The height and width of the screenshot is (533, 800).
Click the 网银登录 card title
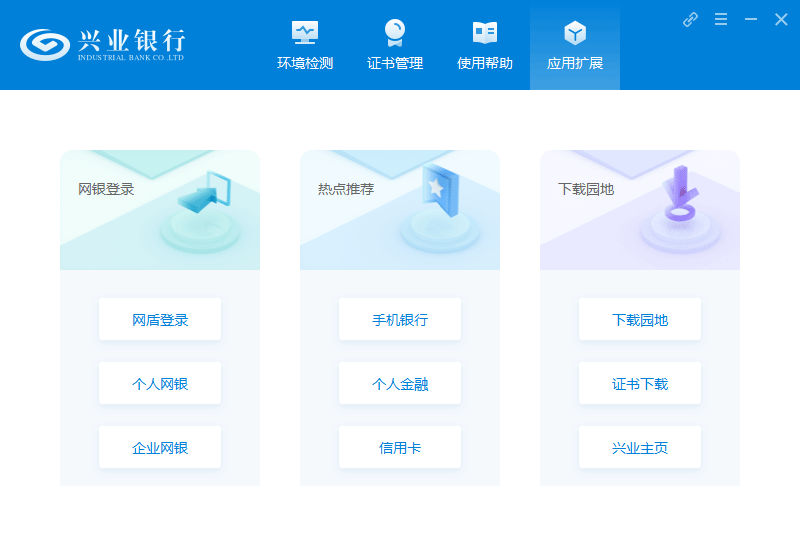click(x=106, y=189)
